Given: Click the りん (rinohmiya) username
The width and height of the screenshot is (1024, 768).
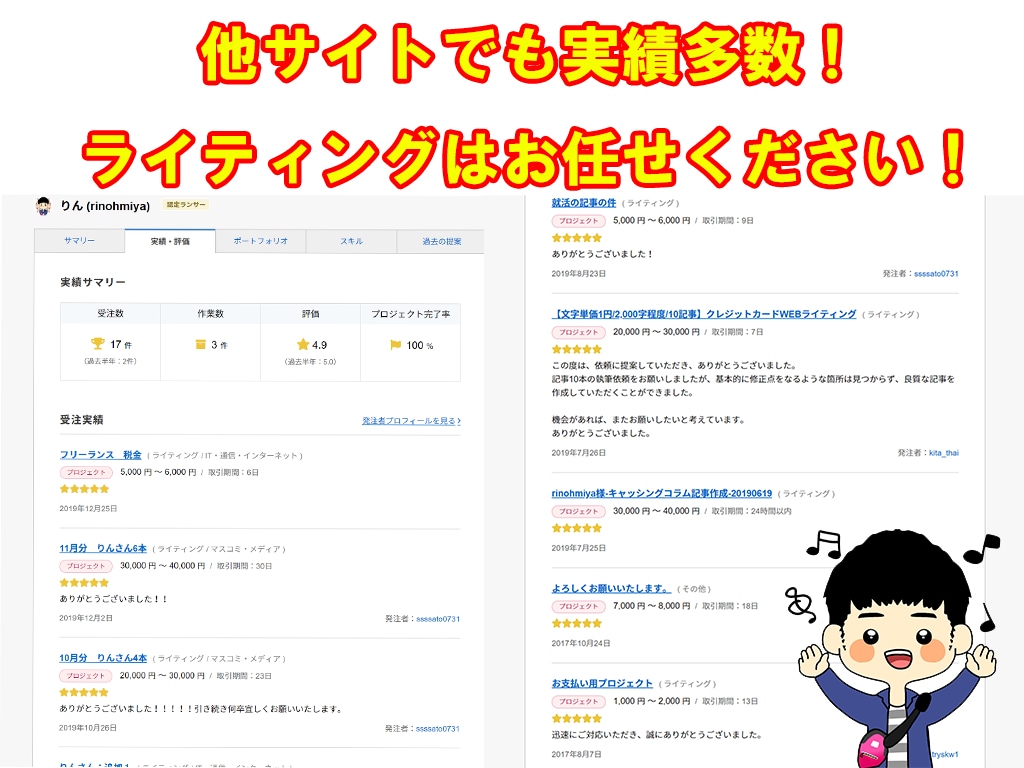Looking at the screenshot, I should pyautogui.click(x=105, y=206).
